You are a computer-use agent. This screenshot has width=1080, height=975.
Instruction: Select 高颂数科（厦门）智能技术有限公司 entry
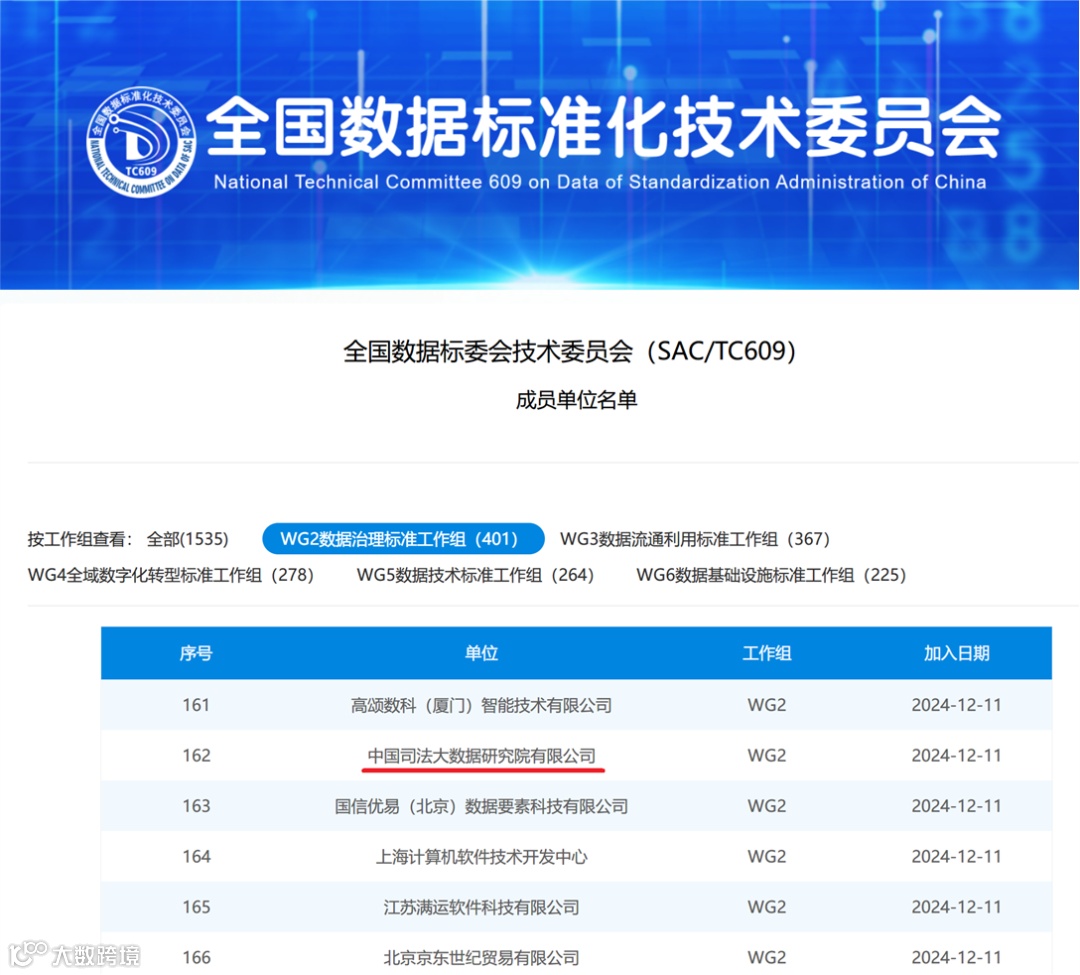481,705
